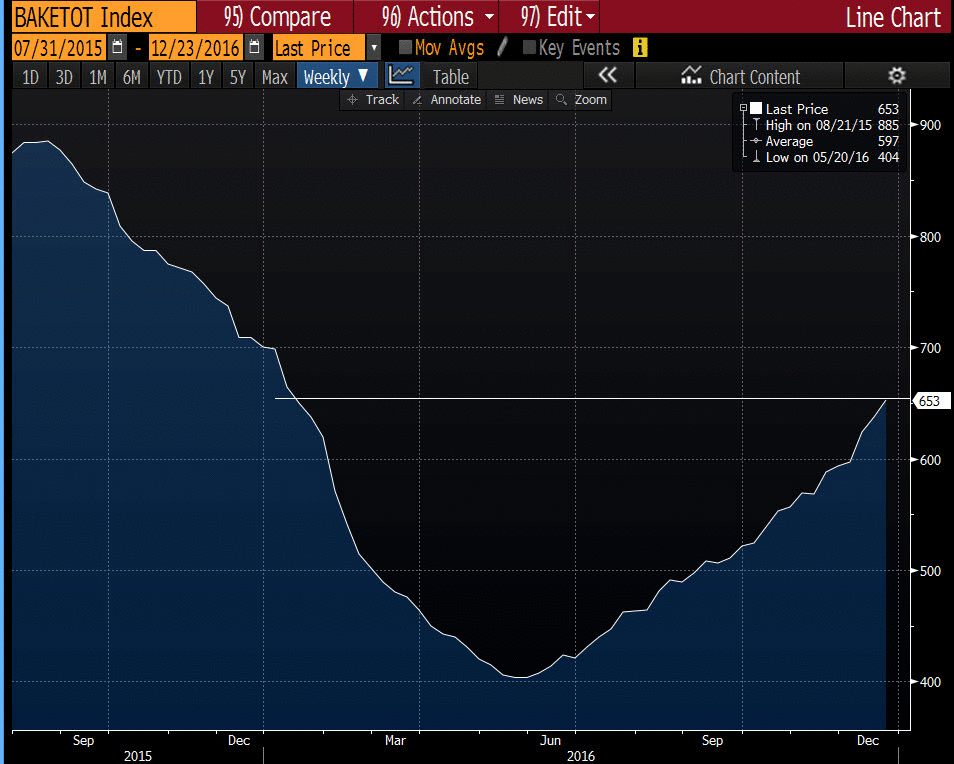Click the 653 last price axis marker
954x764 pixels.
pyautogui.click(x=931, y=401)
